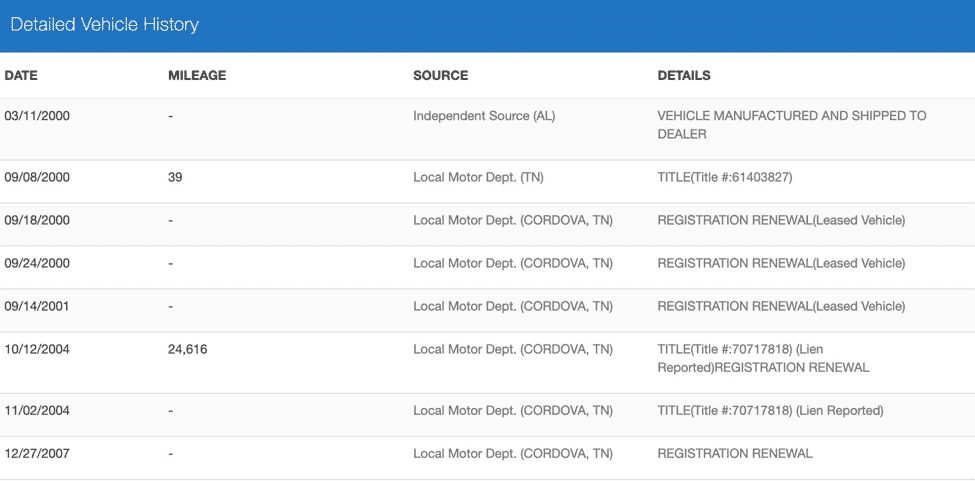This screenshot has height=481, width=975.
Task: Select the 03/11/2000 date cell
Action: (37, 116)
